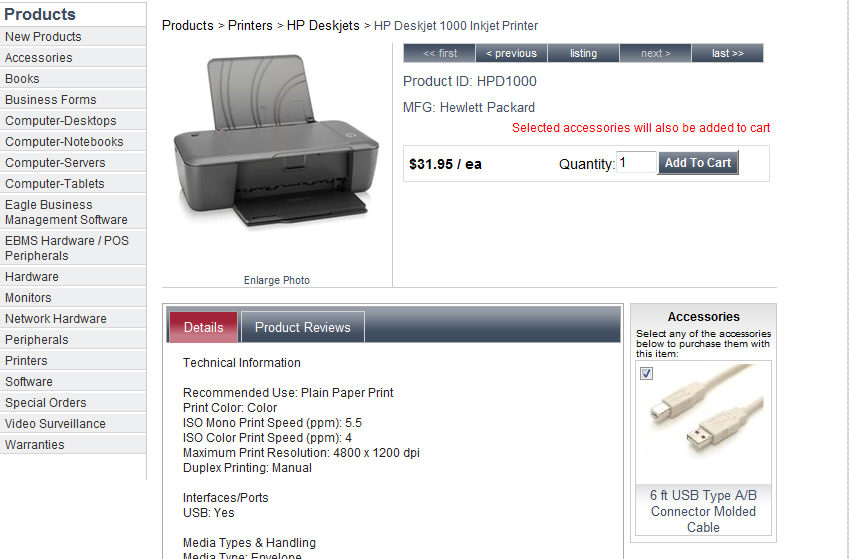Open the Warranties sidebar category
Screen dimensions: 849x559
[x=35, y=445]
